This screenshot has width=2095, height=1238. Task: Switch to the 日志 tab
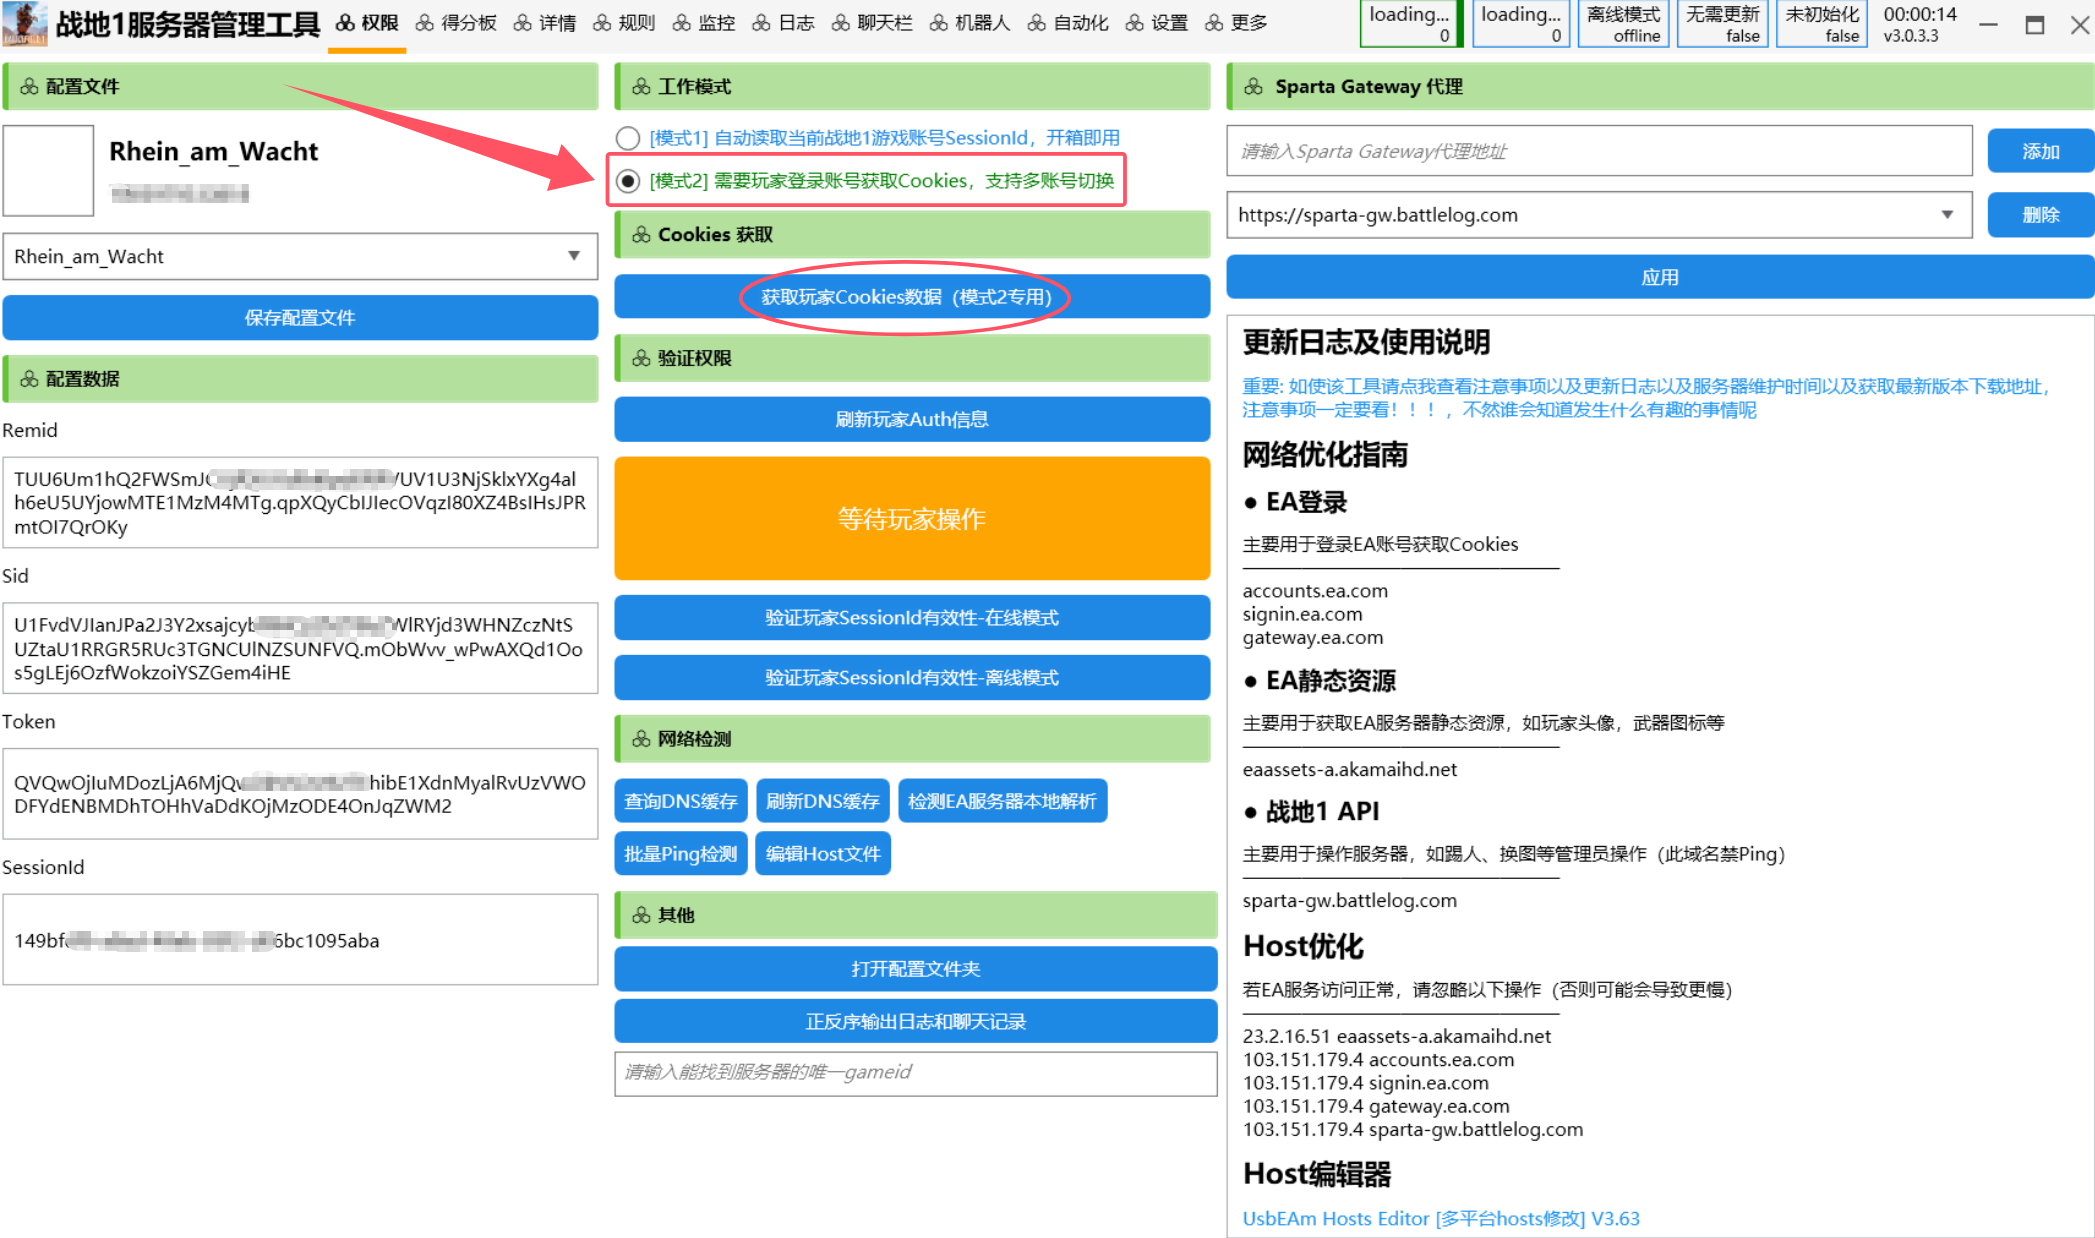tap(783, 23)
